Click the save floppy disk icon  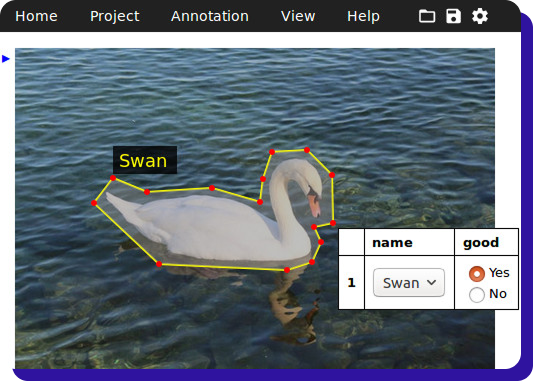click(453, 16)
